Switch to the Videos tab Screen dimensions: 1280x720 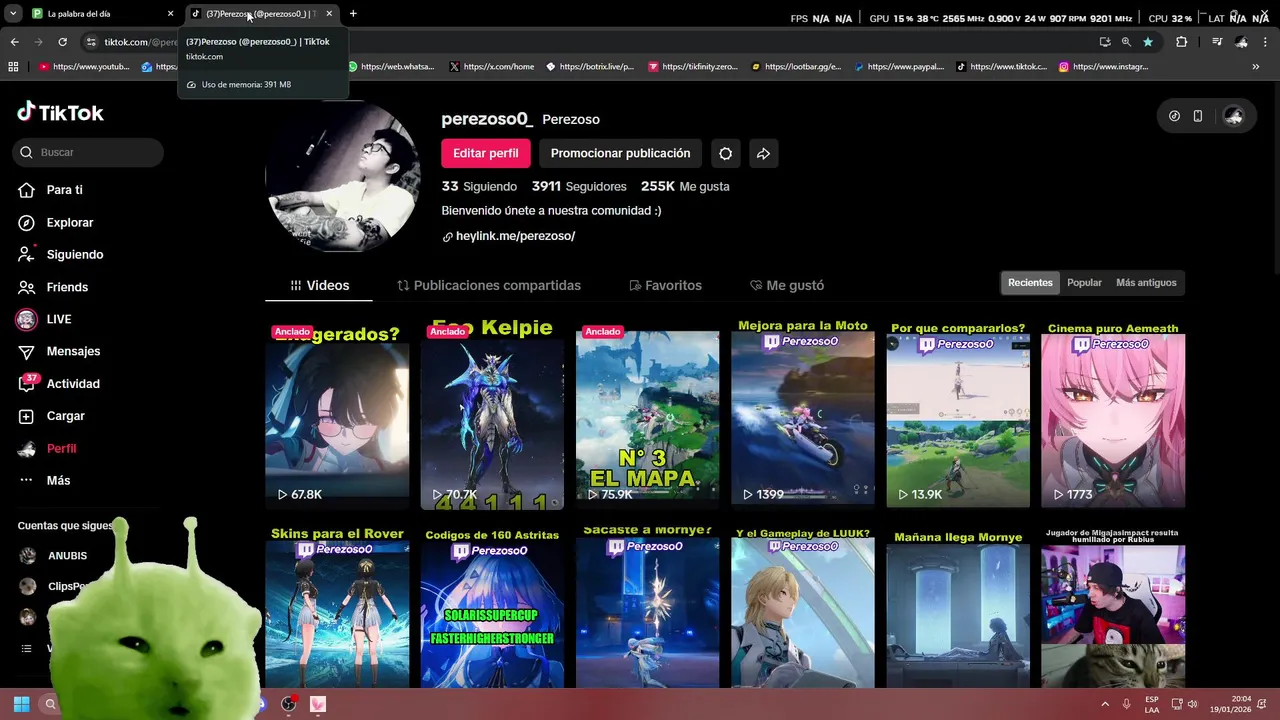(x=319, y=285)
